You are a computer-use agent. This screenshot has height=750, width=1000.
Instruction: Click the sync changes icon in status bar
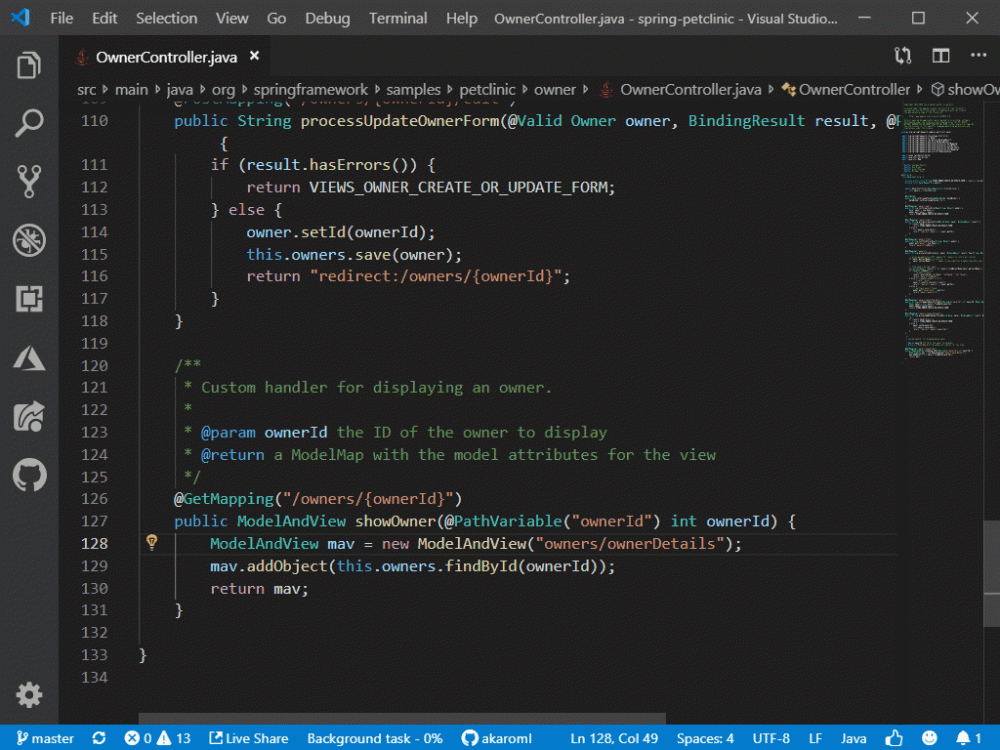tap(98, 738)
